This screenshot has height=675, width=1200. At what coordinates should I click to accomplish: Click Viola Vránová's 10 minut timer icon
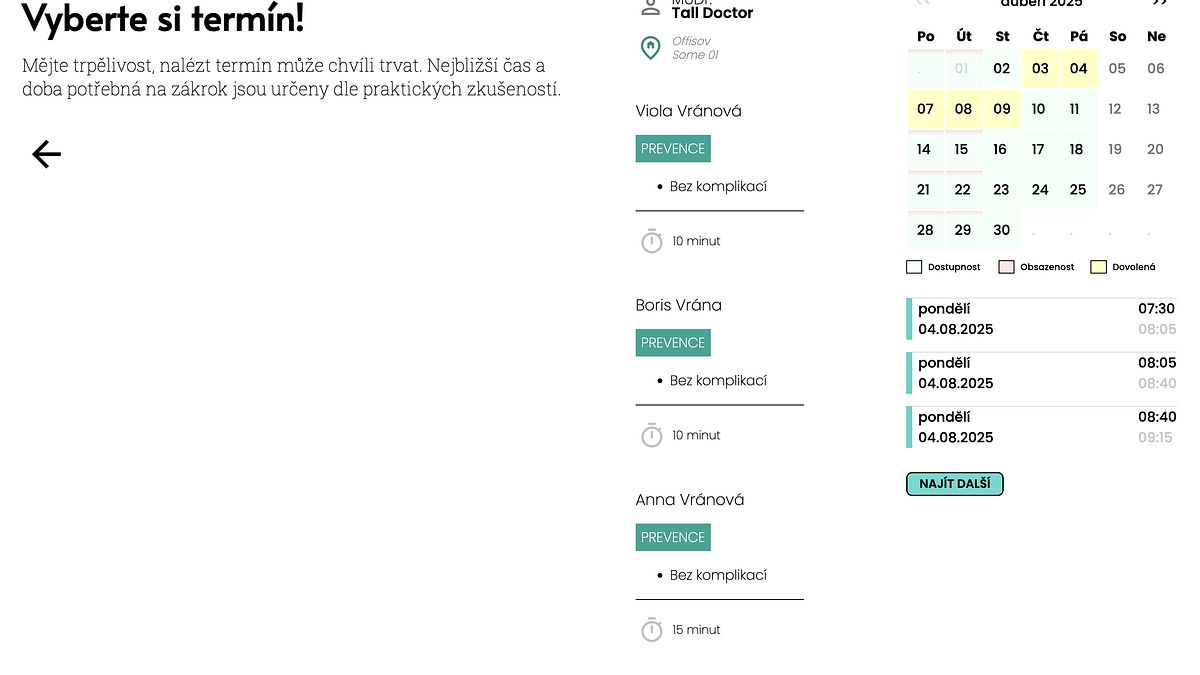(x=652, y=241)
